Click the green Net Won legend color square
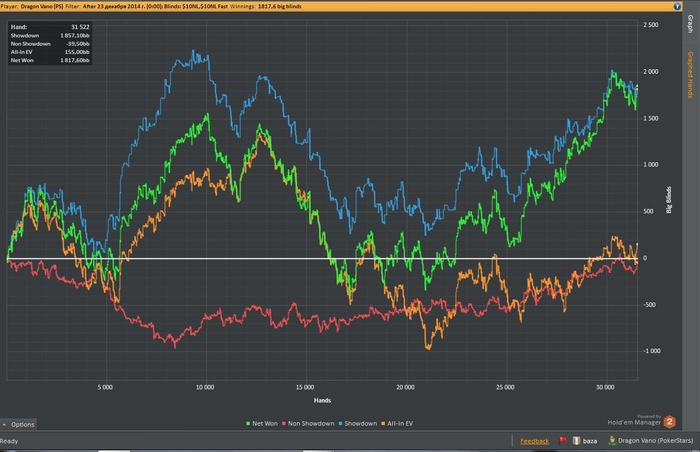 pos(248,423)
